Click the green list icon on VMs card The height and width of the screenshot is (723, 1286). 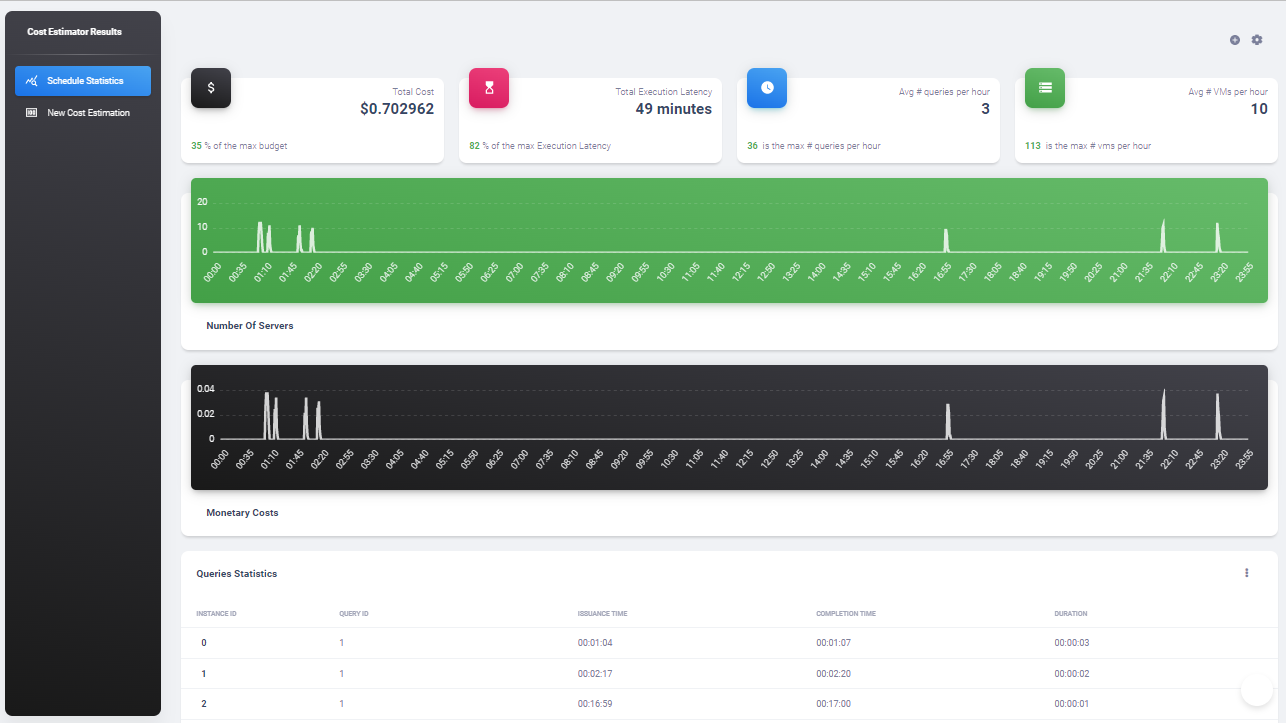1044,88
